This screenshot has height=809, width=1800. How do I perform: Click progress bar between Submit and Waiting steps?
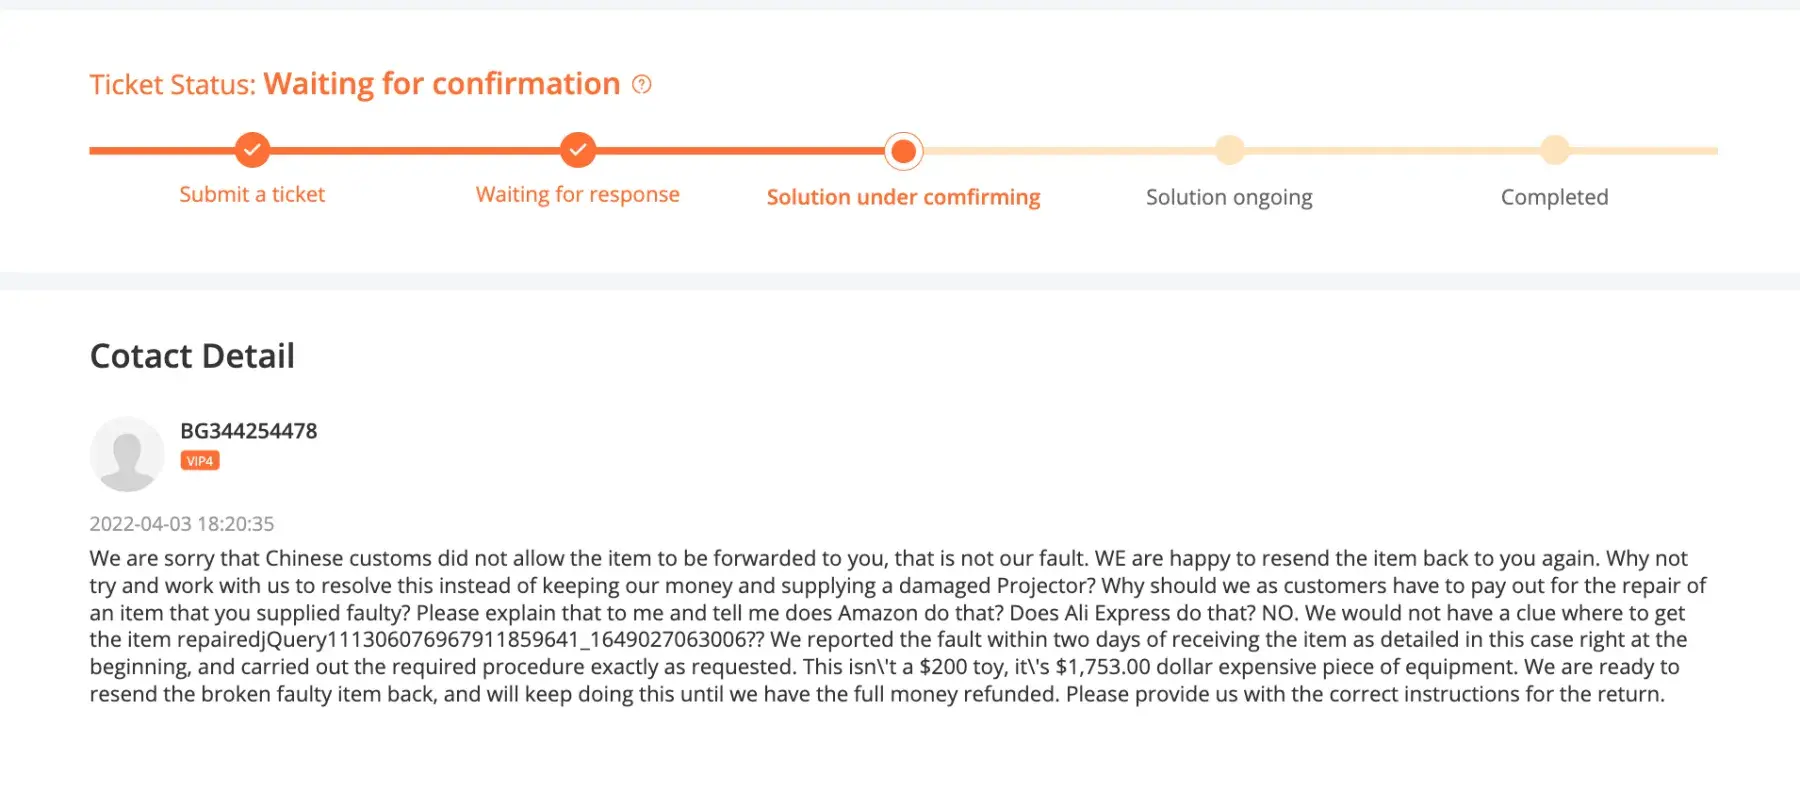click(415, 150)
